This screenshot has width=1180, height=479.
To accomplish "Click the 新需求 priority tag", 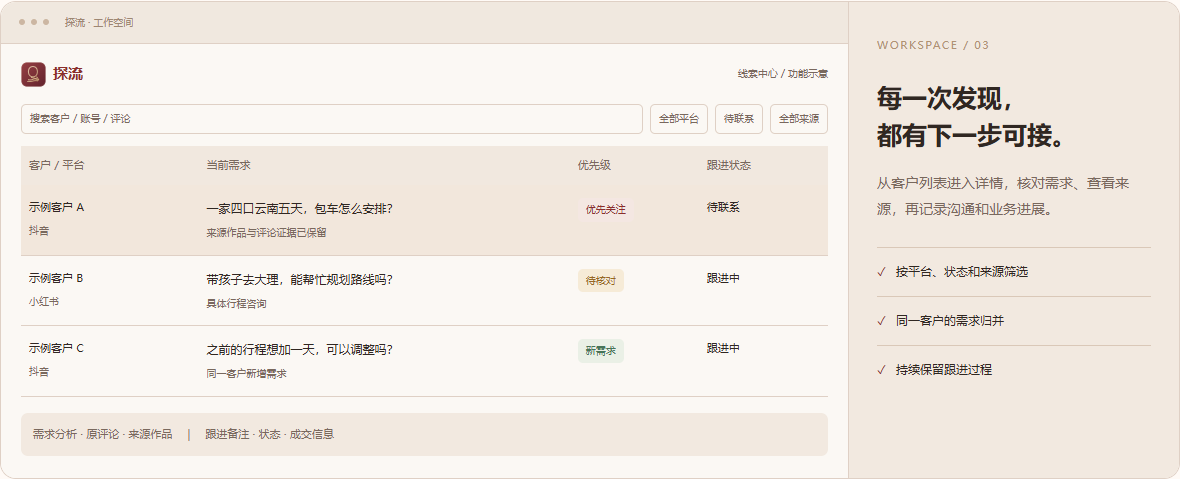I will [x=601, y=350].
